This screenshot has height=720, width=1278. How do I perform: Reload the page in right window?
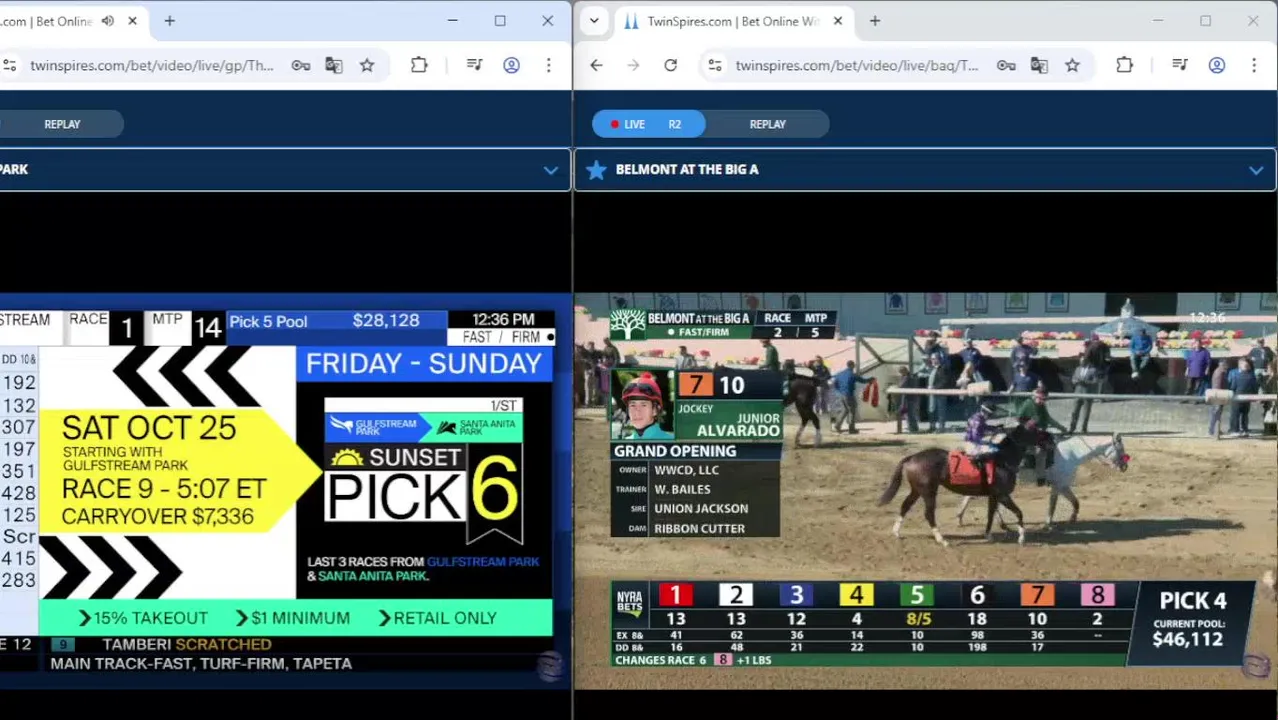click(x=670, y=65)
